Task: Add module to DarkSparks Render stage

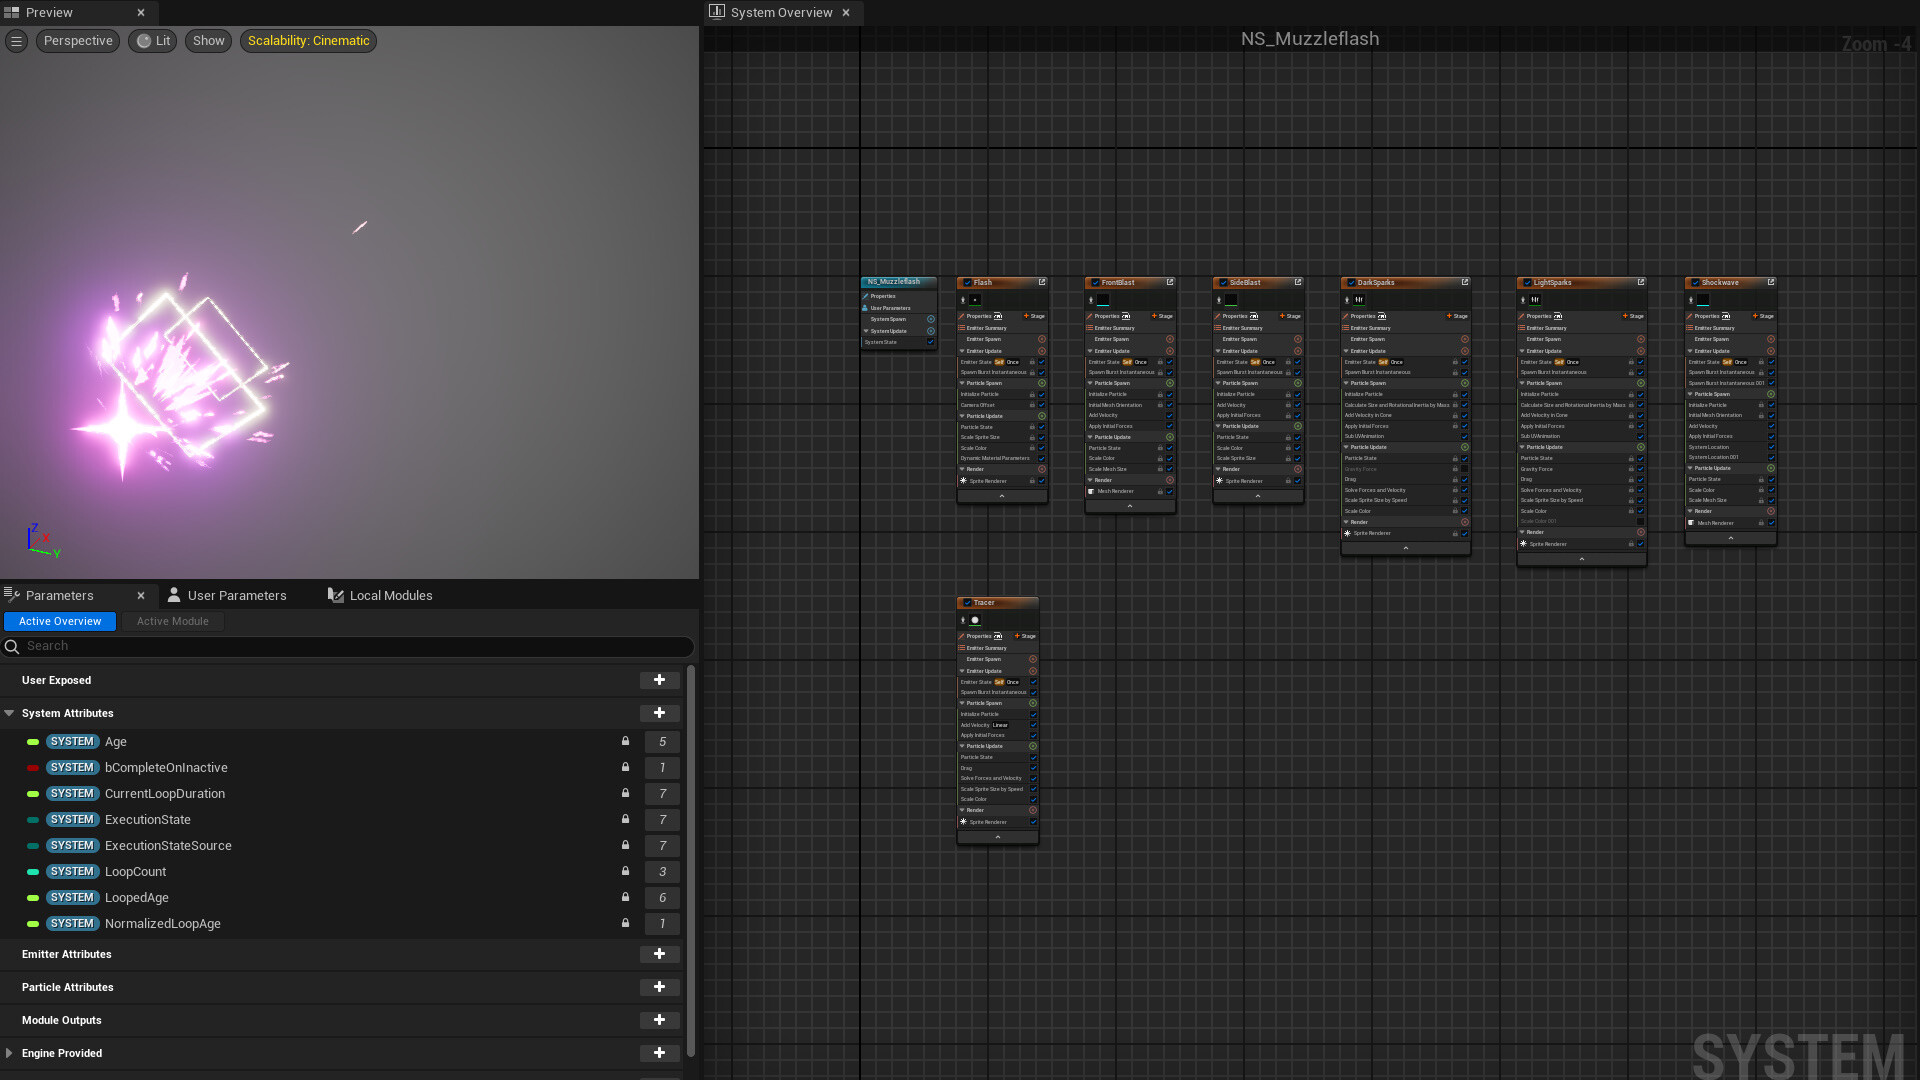Action: coord(1464,522)
